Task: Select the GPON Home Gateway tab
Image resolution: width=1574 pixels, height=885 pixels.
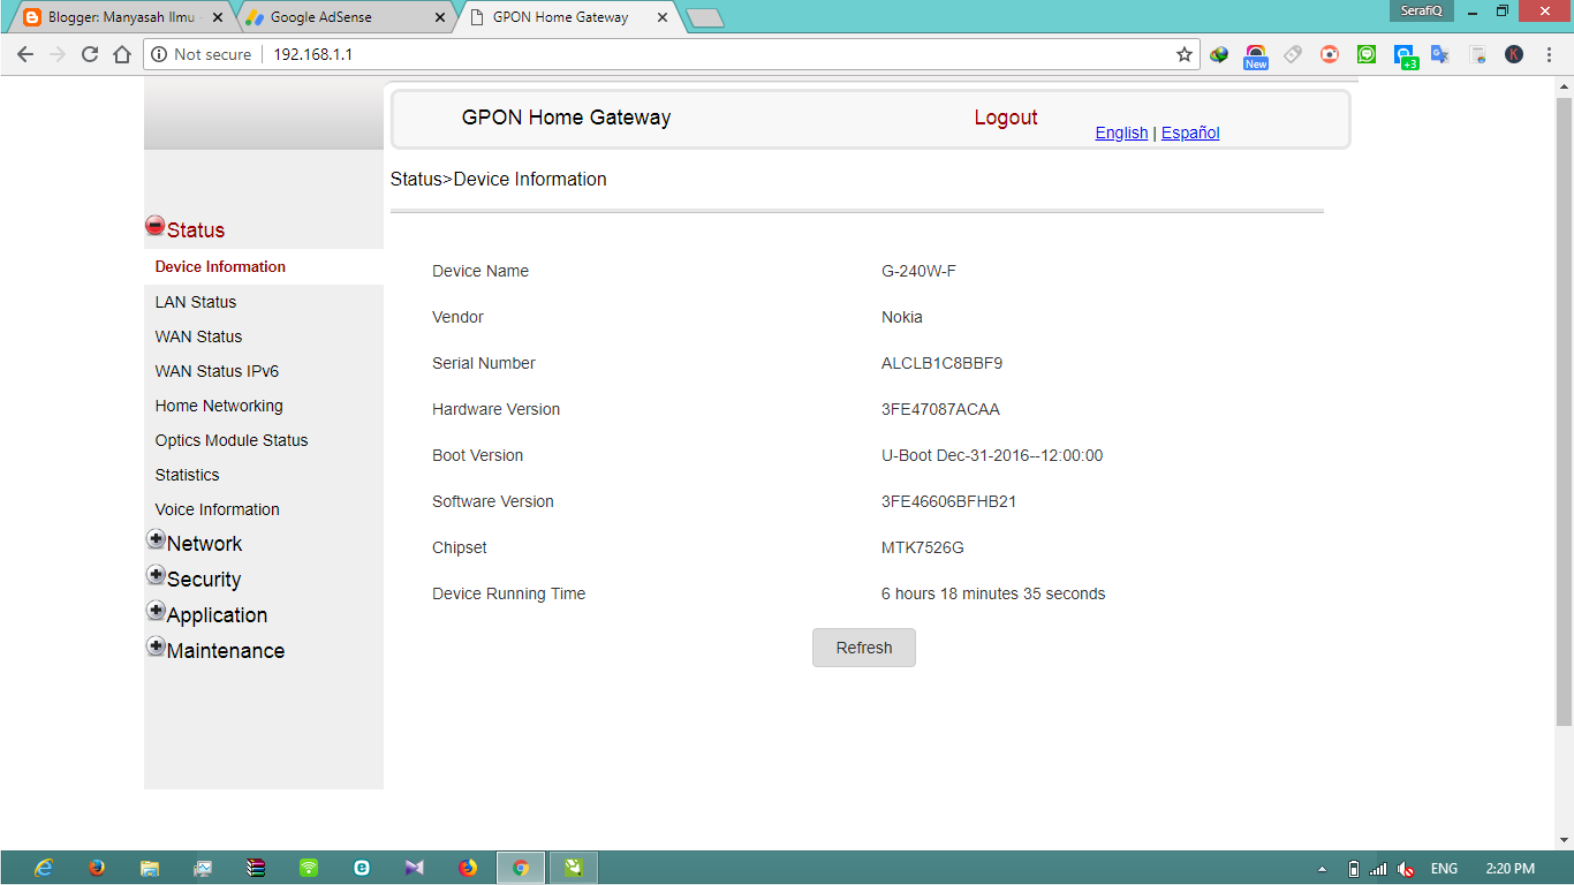Action: 568,17
